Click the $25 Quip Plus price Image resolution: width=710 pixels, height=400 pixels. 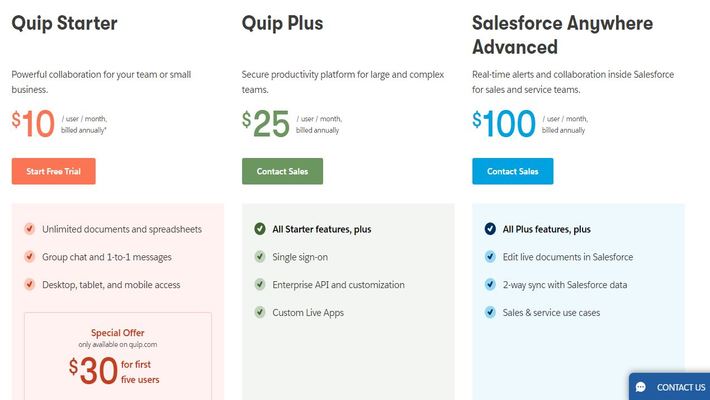pos(266,124)
